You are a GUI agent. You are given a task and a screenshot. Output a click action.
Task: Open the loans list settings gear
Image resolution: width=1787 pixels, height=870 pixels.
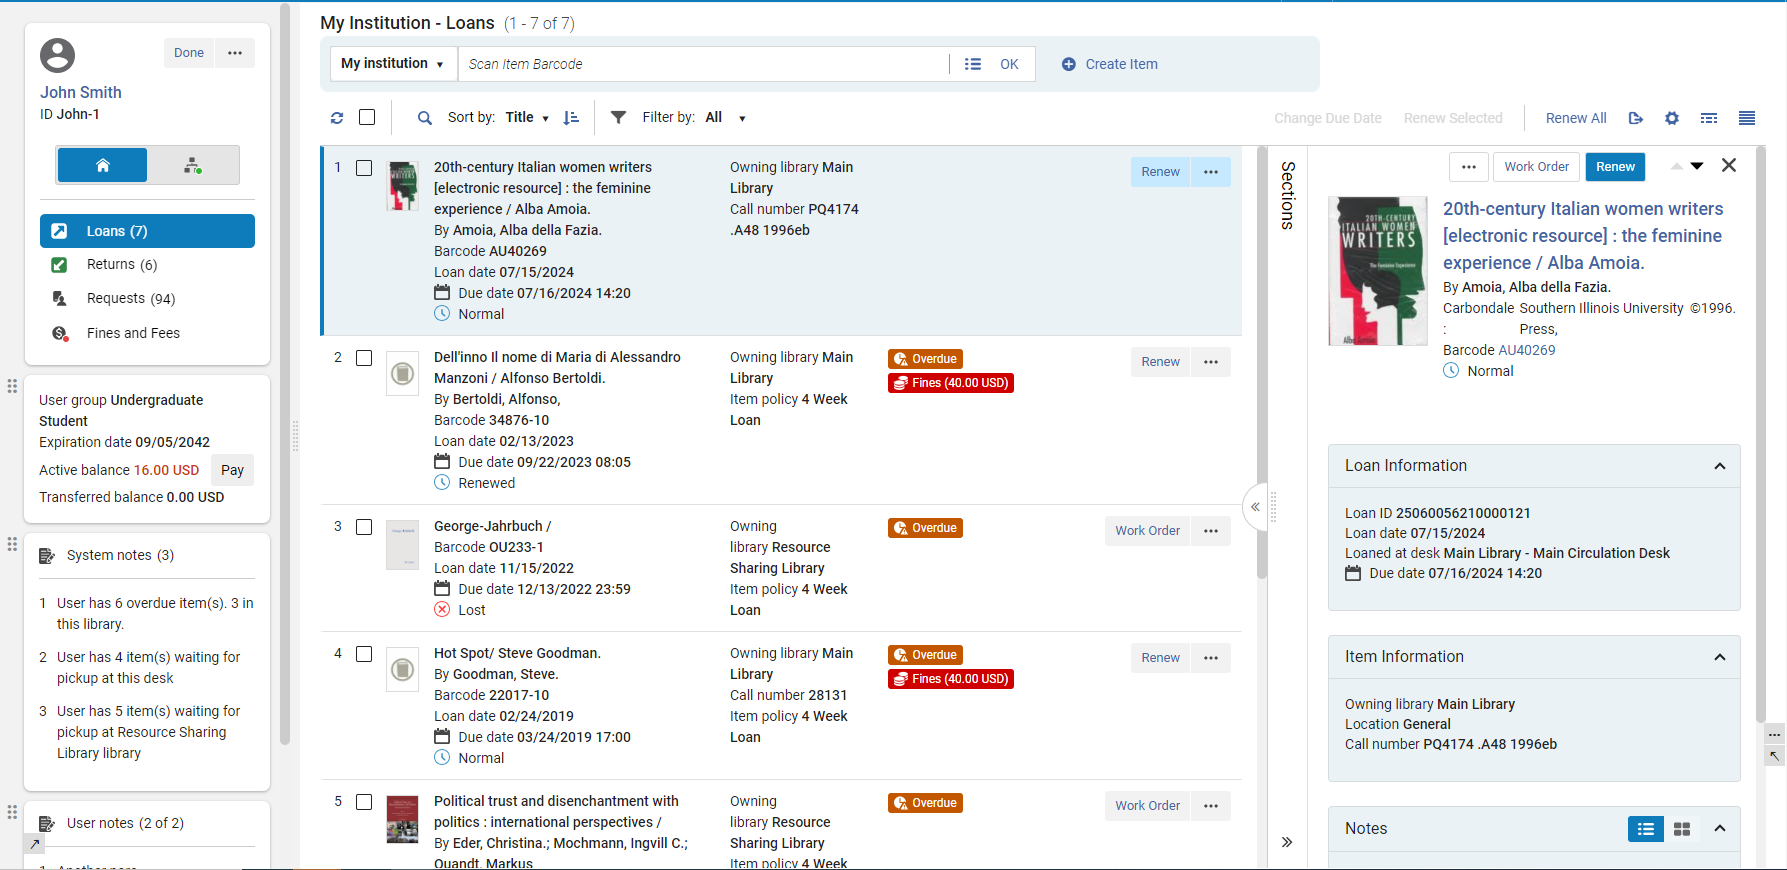point(1672,118)
